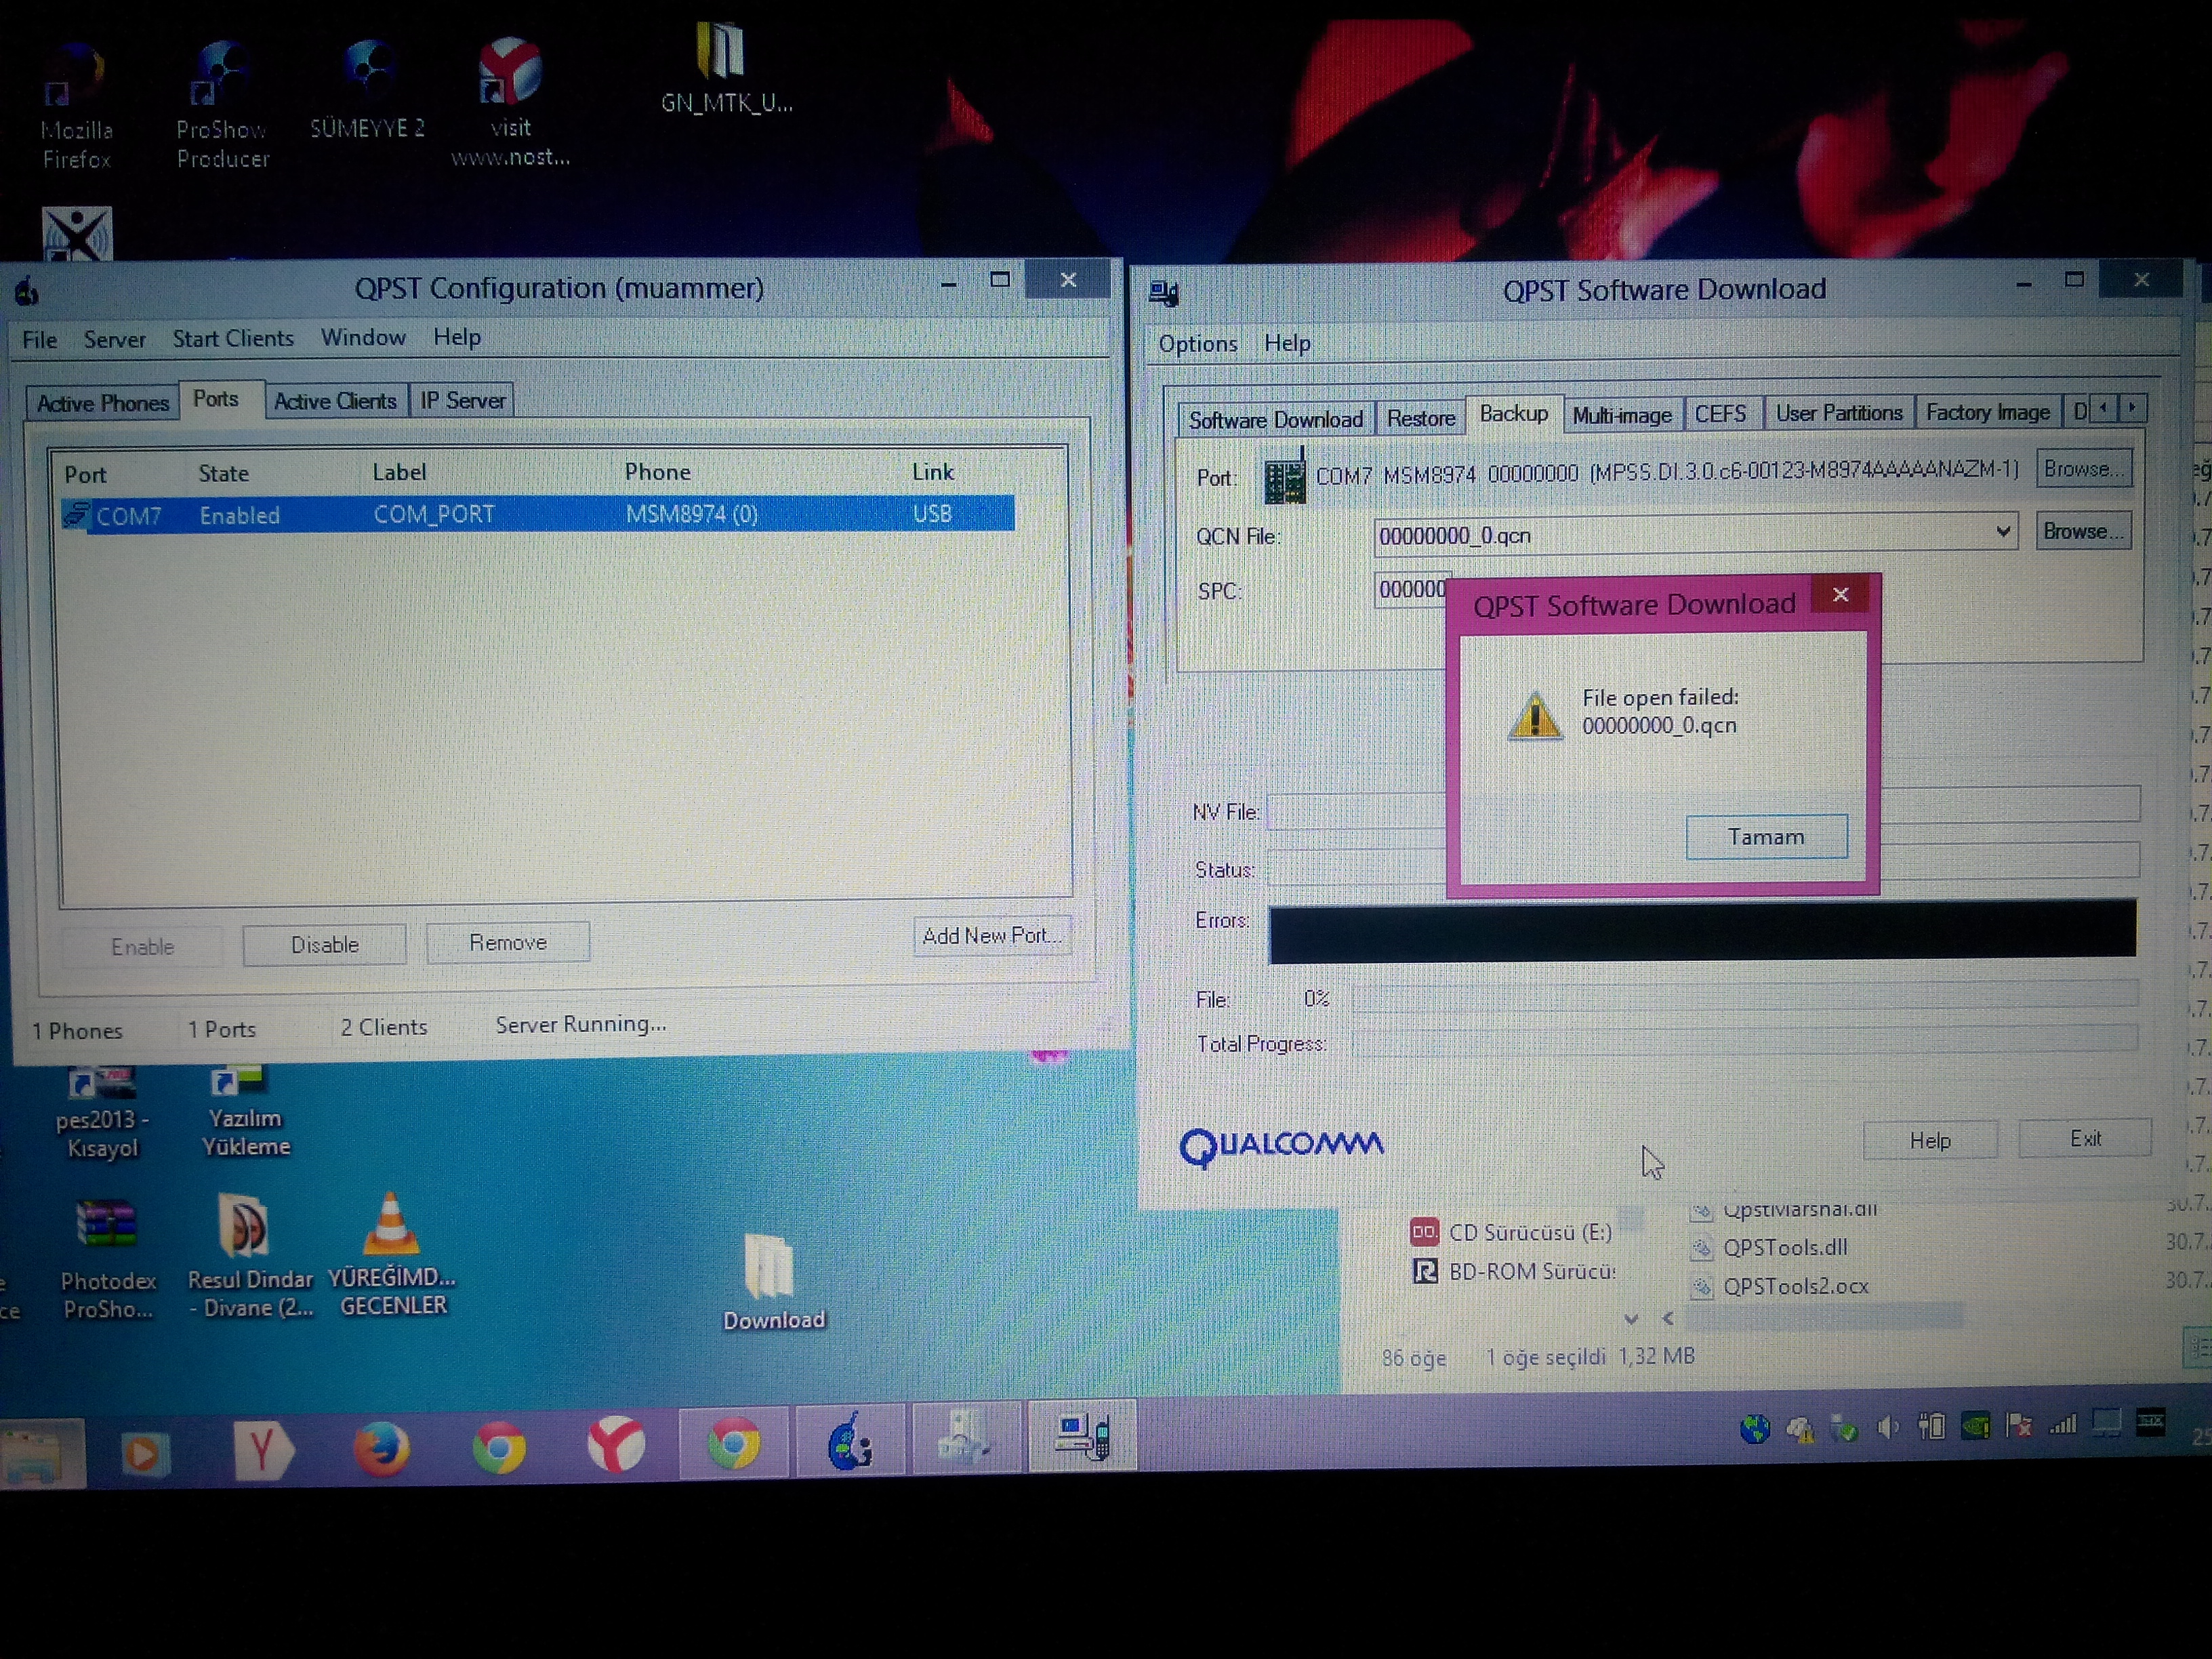2212x1659 pixels.
Task: Open the Multi-image tab
Action: click(1621, 415)
